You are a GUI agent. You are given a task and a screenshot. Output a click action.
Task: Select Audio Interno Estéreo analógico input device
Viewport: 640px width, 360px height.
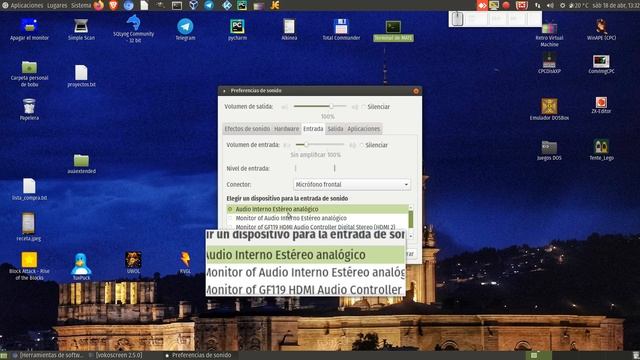(x=318, y=209)
